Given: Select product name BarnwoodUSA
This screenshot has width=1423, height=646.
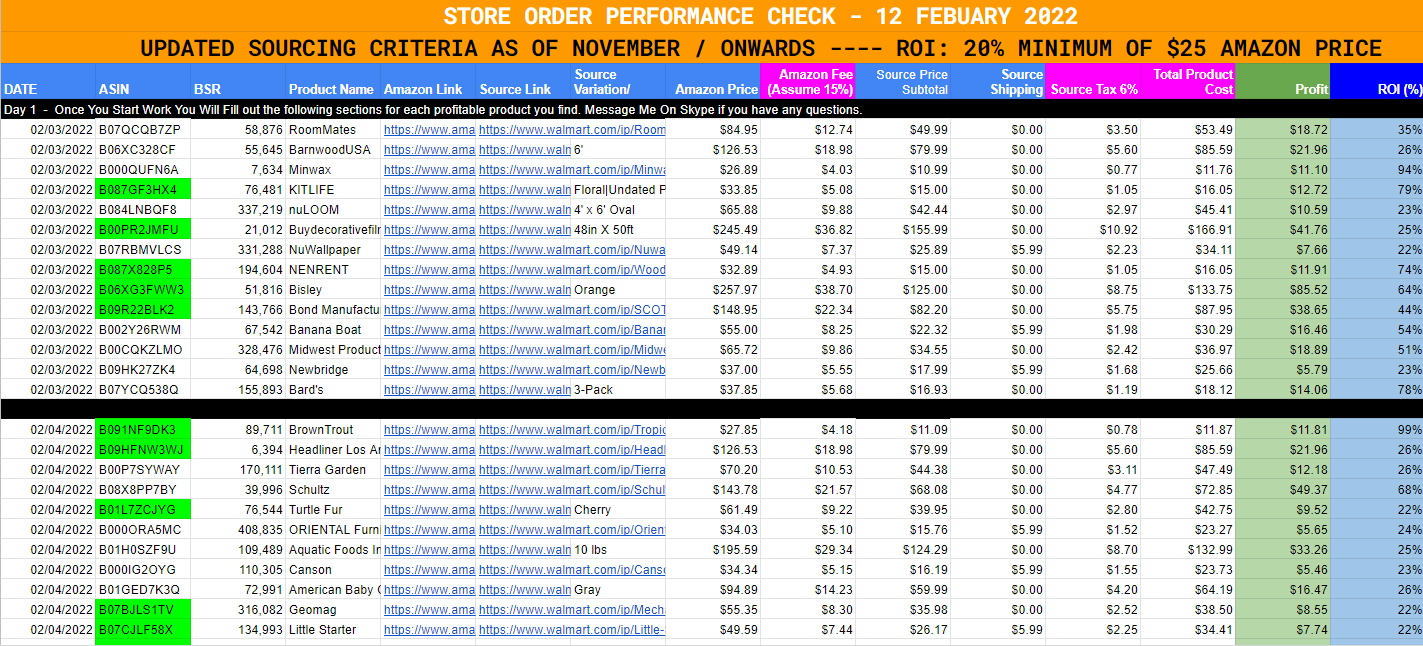Looking at the screenshot, I should (333, 149).
